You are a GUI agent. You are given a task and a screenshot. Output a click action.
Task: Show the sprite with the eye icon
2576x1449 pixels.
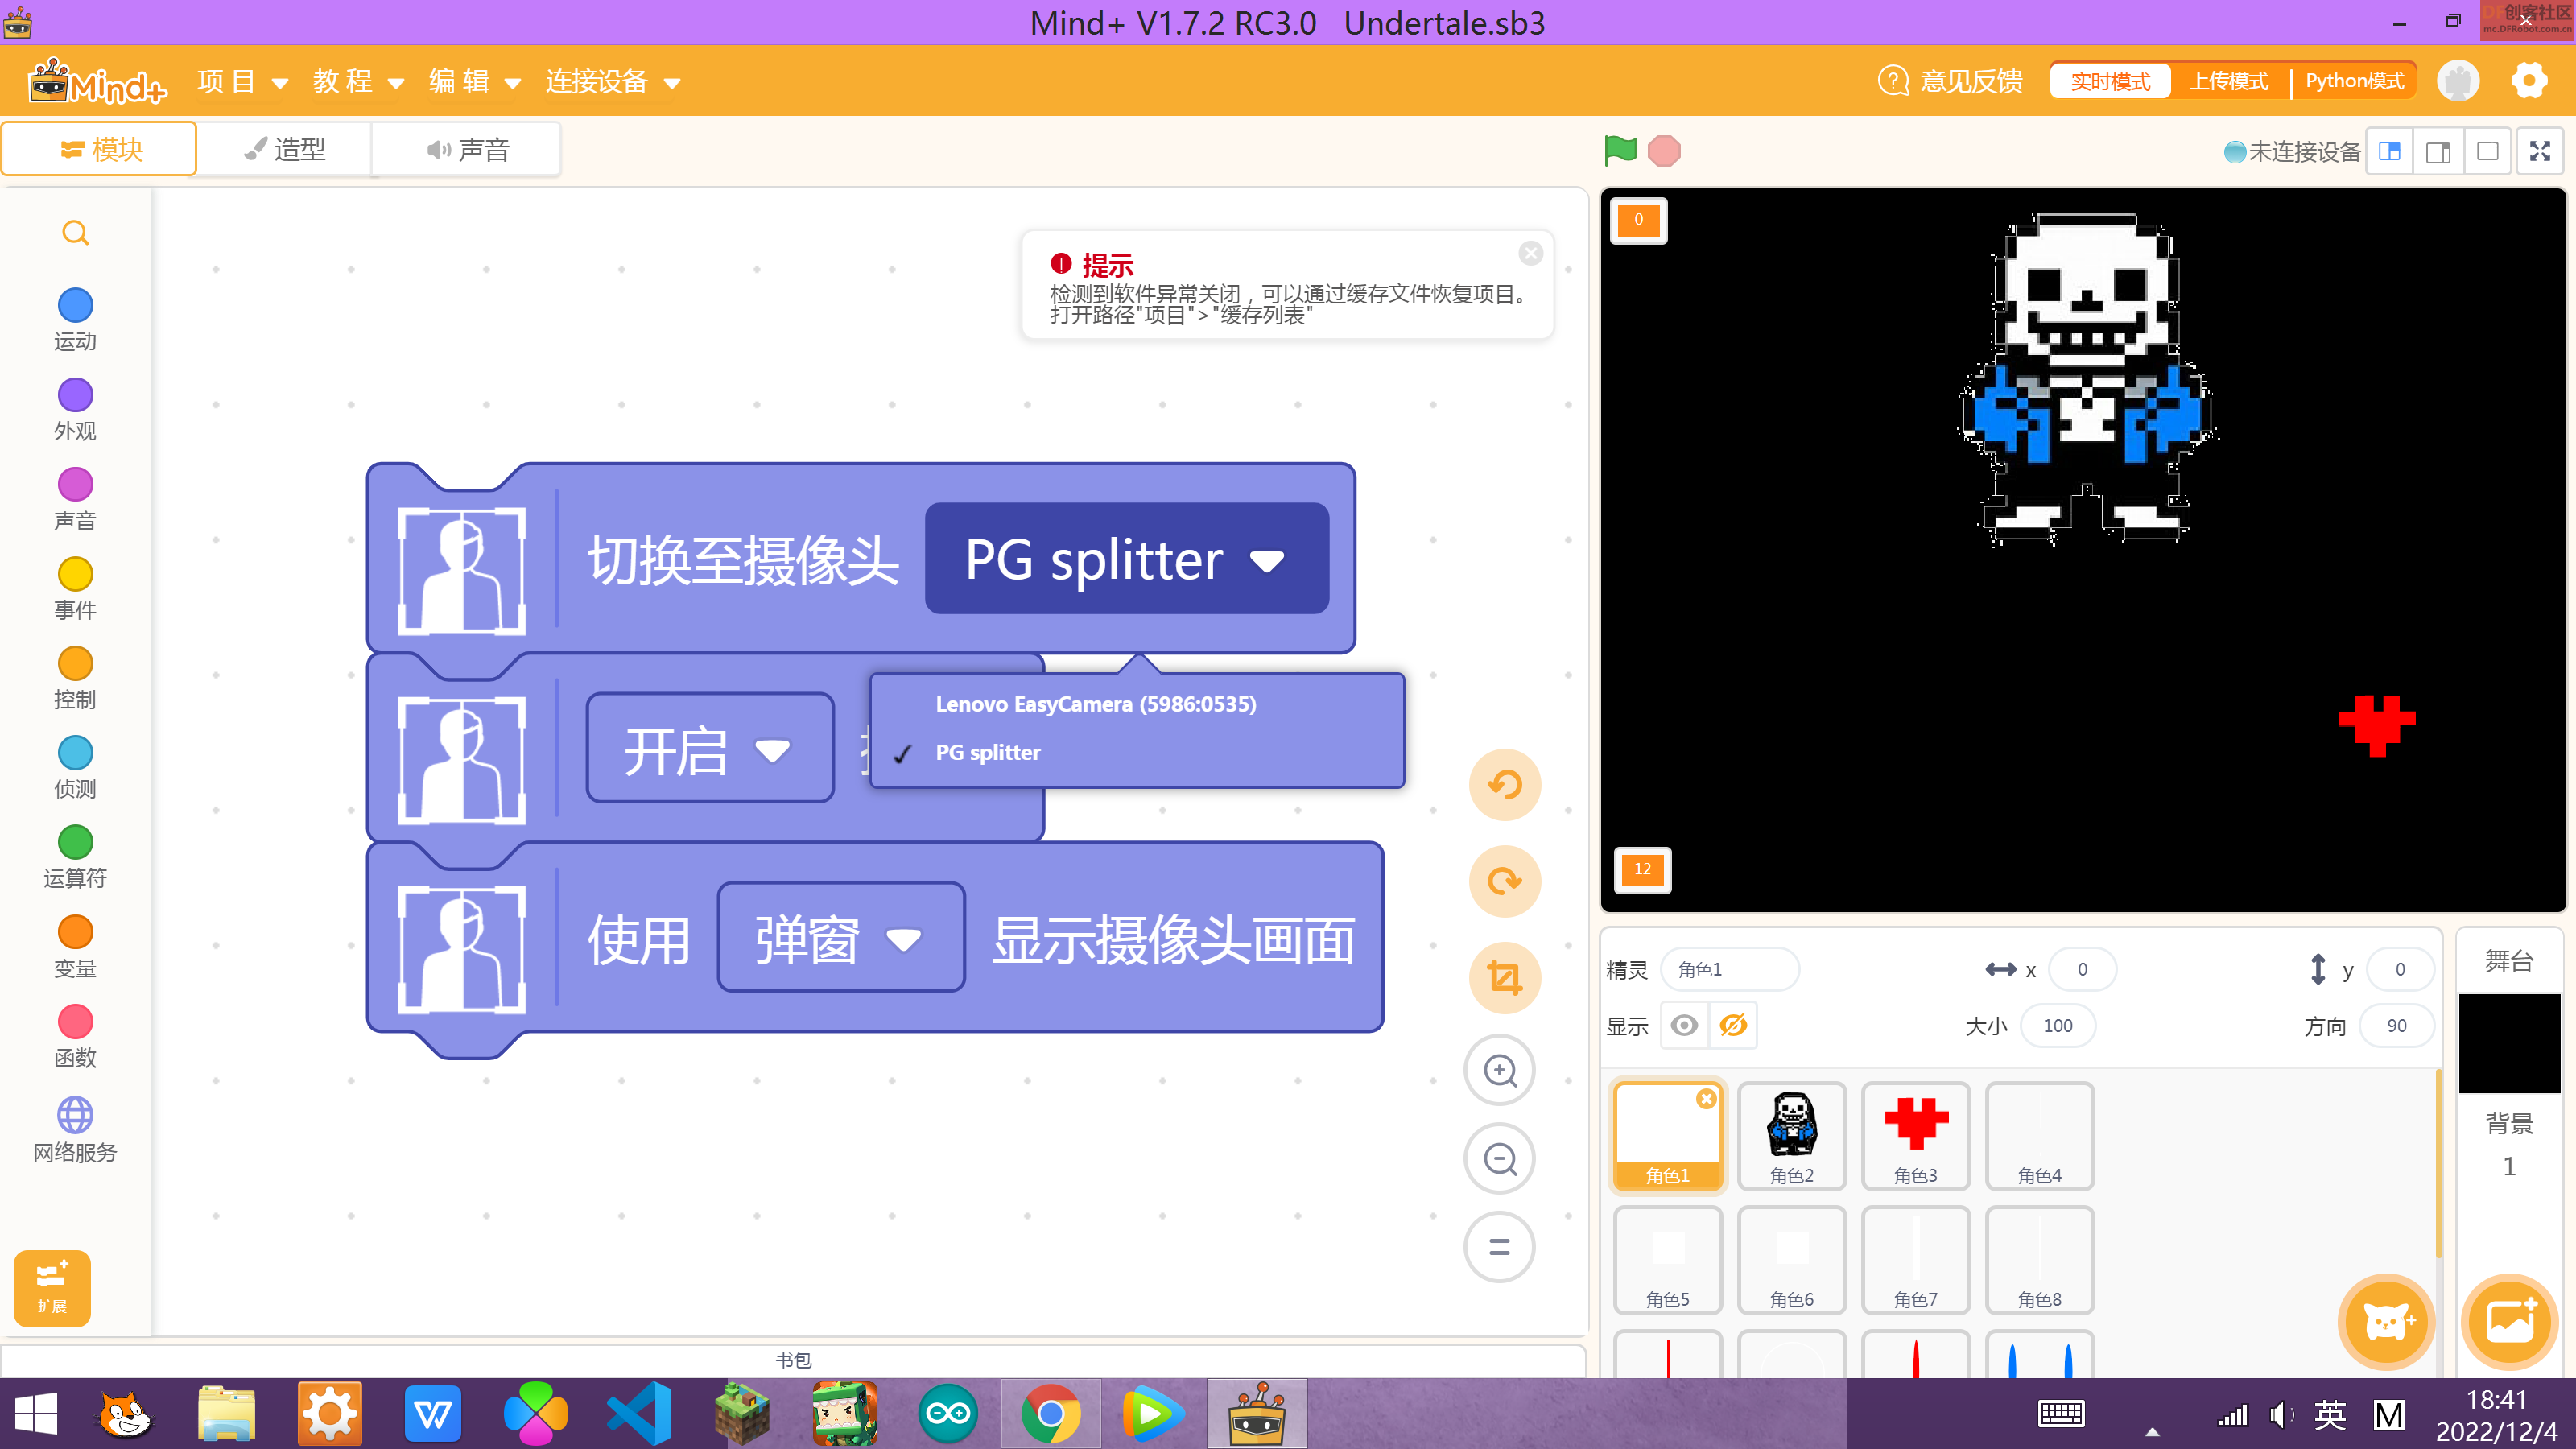[1684, 1025]
